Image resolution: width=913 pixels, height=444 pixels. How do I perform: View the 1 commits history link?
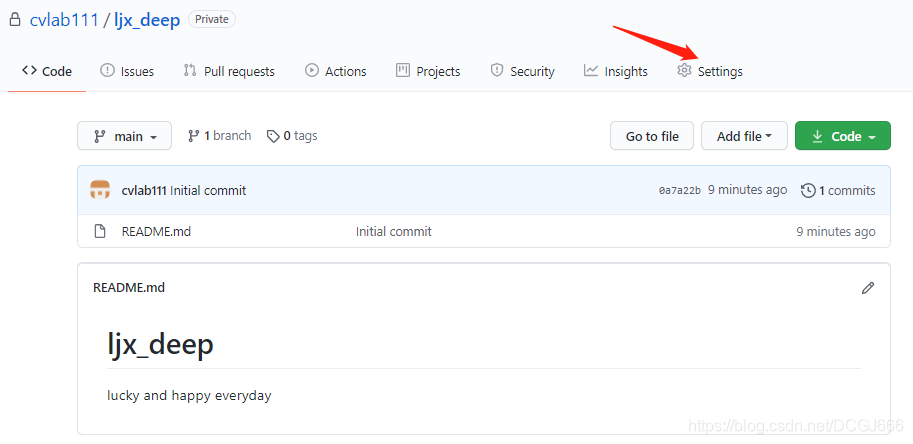[x=838, y=190]
